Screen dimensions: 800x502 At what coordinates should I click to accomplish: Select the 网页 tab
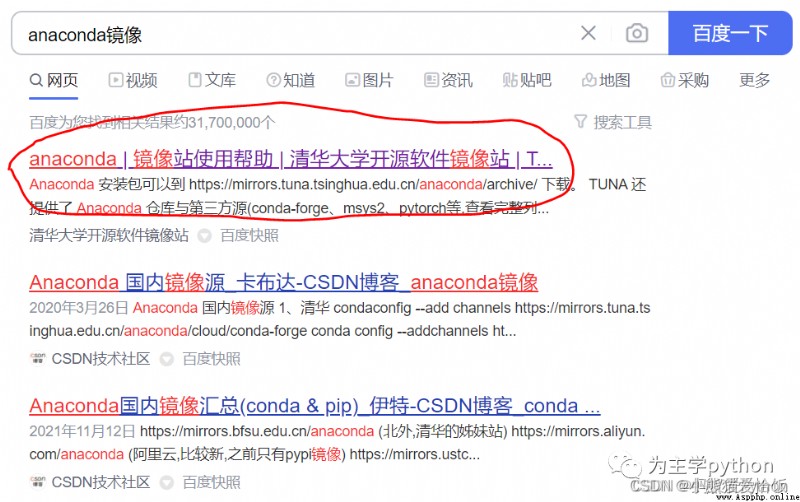pyautogui.click(x=54, y=80)
